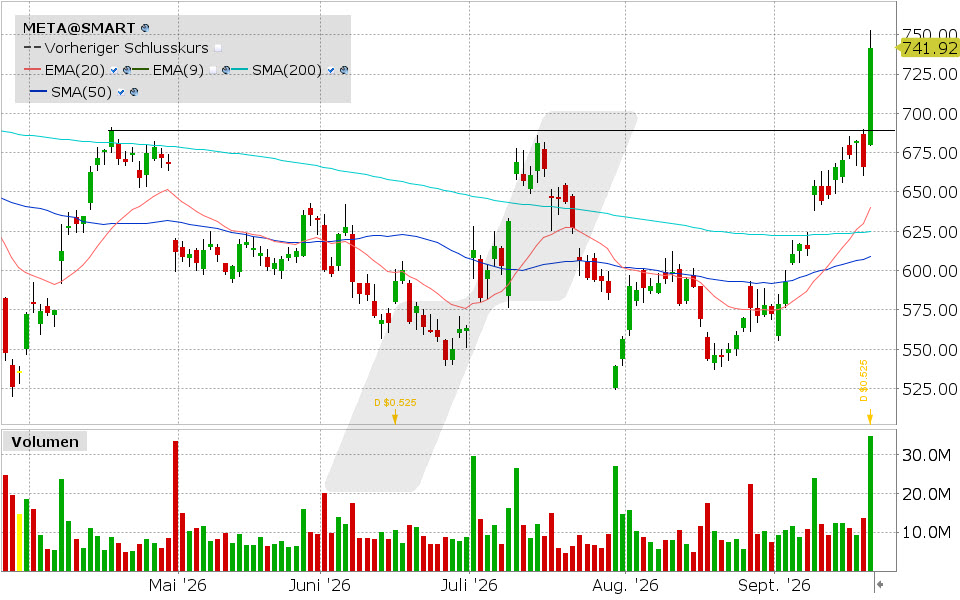Click the yellow 741.92 price tag
The image size is (960, 600).
[x=928, y=48]
